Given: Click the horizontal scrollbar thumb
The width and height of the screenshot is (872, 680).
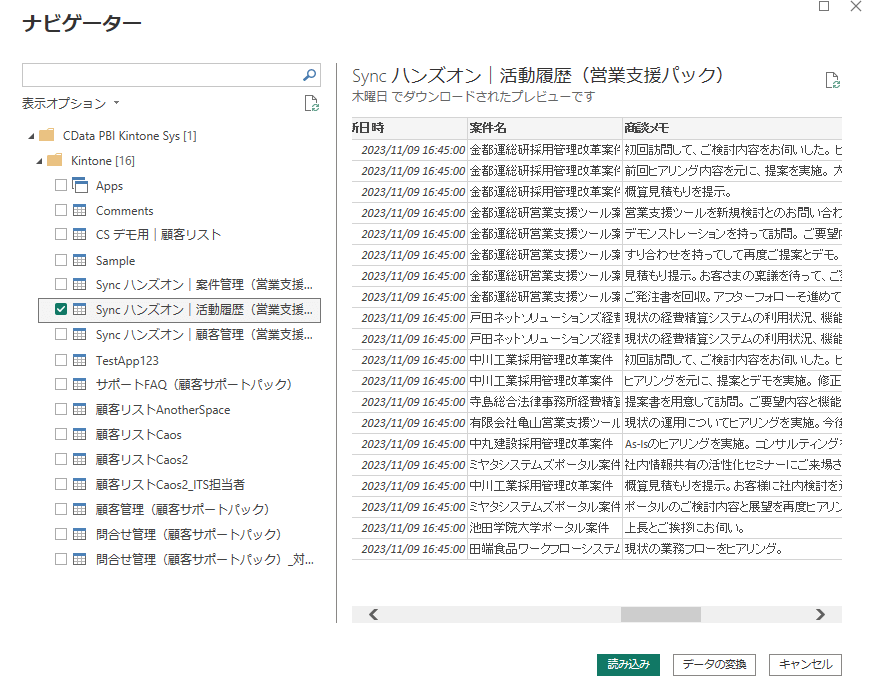Looking at the screenshot, I should (x=661, y=614).
